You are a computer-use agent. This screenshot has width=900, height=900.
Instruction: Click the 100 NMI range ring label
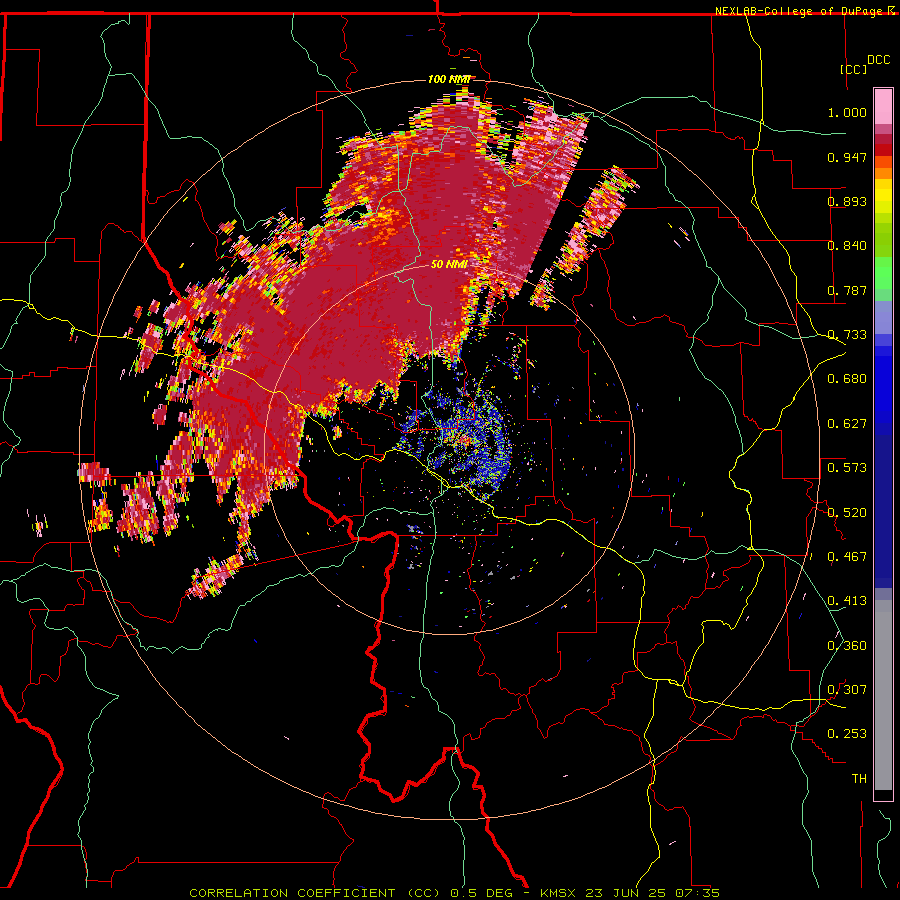click(449, 79)
